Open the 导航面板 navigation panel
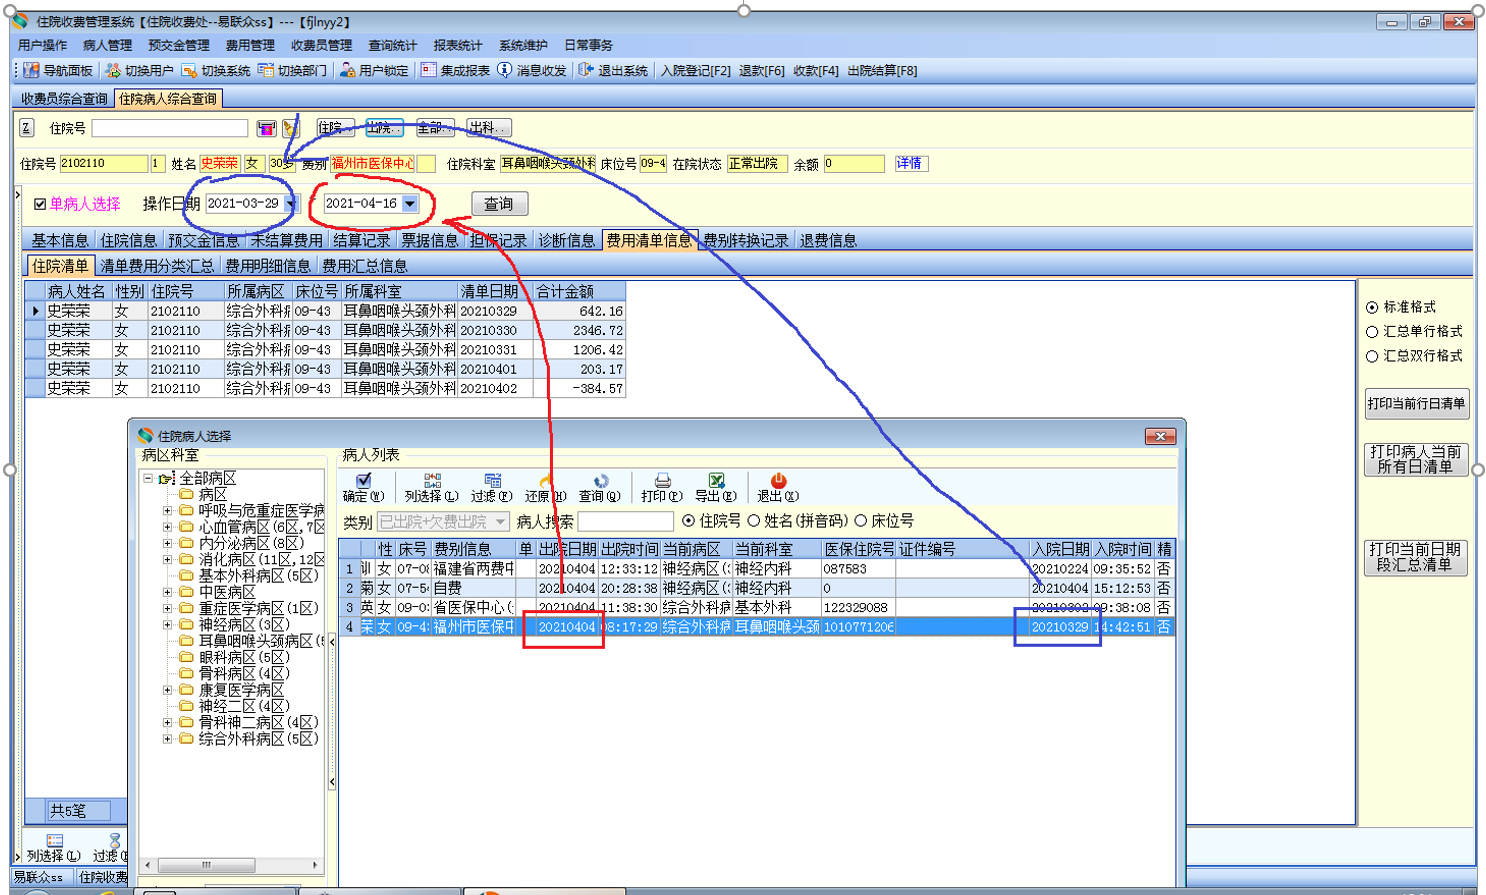The height and width of the screenshot is (895, 1486). click(x=58, y=70)
